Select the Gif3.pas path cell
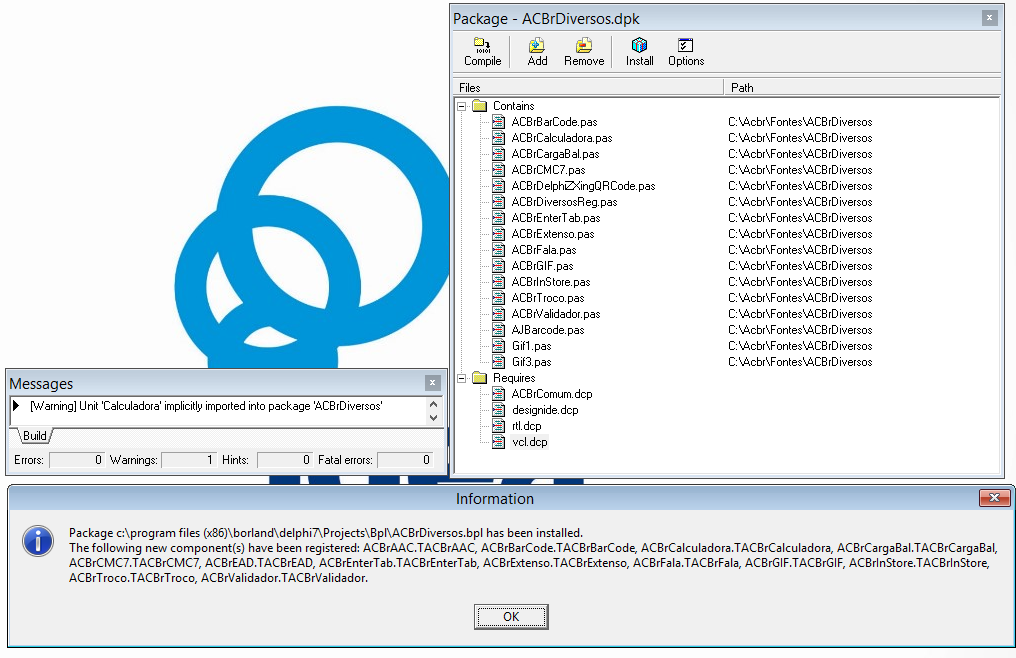The width and height of the screenshot is (1016, 658). (800, 362)
